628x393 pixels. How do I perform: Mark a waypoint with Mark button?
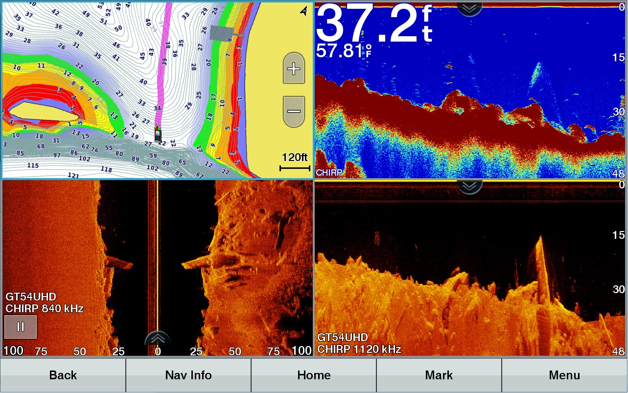click(x=439, y=375)
